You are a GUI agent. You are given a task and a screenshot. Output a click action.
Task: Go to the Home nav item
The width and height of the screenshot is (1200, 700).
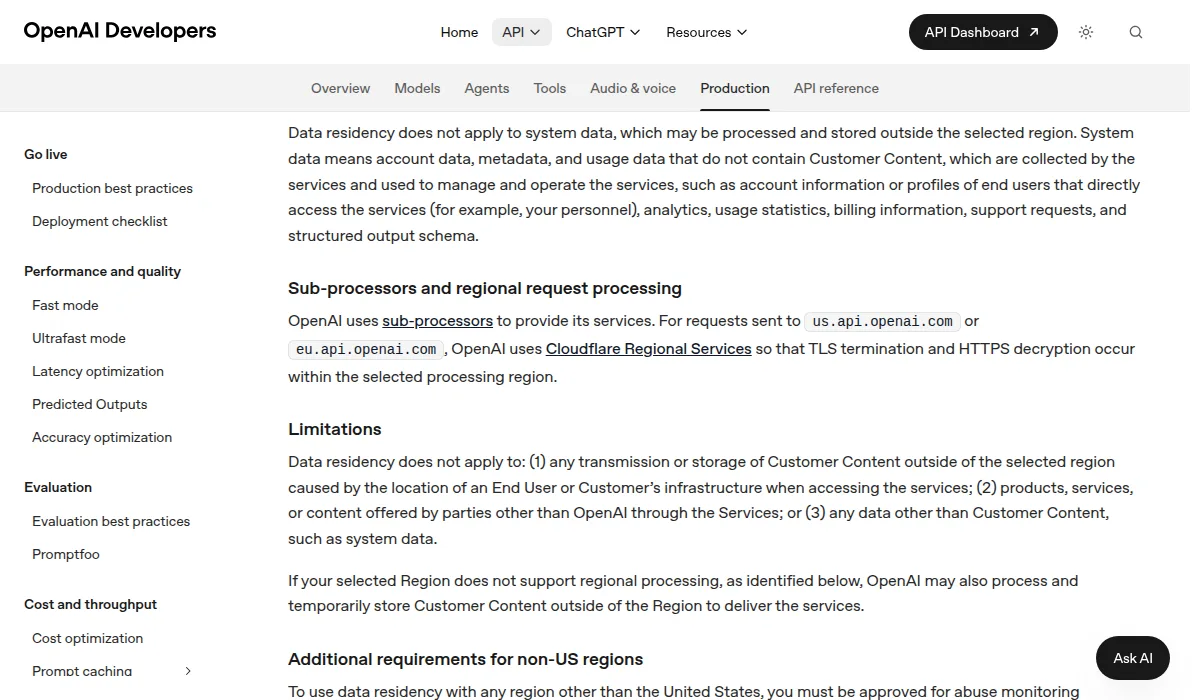(x=459, y=32)
